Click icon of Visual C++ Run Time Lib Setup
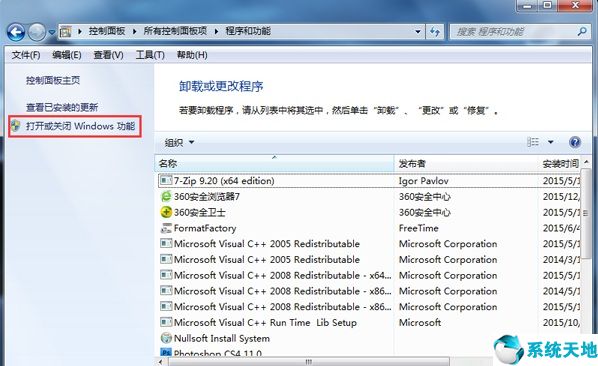The width and height of the screenshot is (598, 366). pos(166,322)
